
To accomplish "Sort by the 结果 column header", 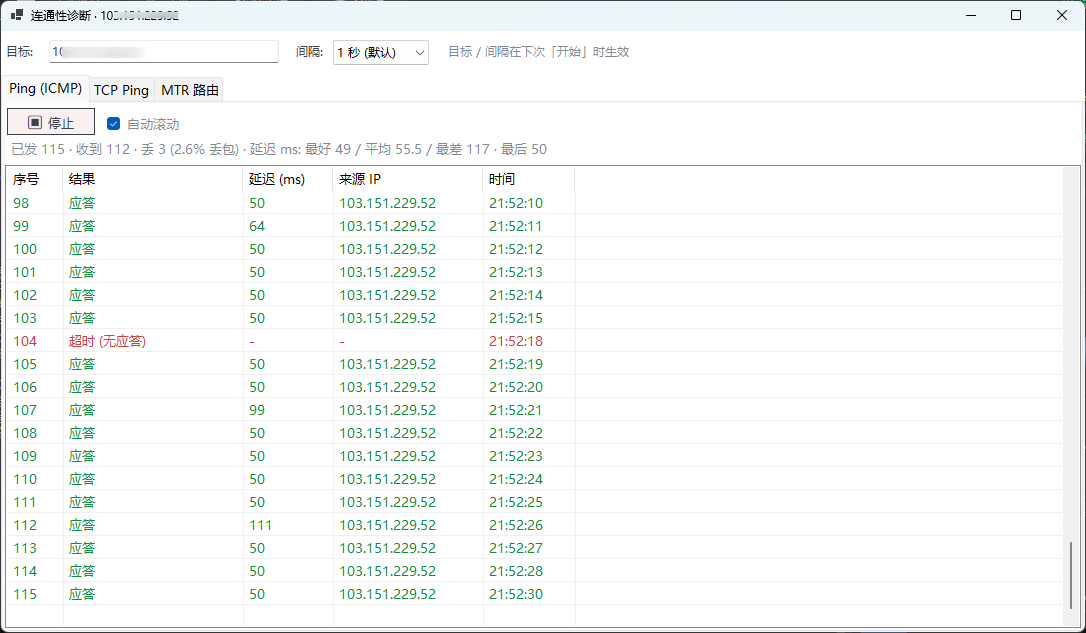I will point(152,179).
